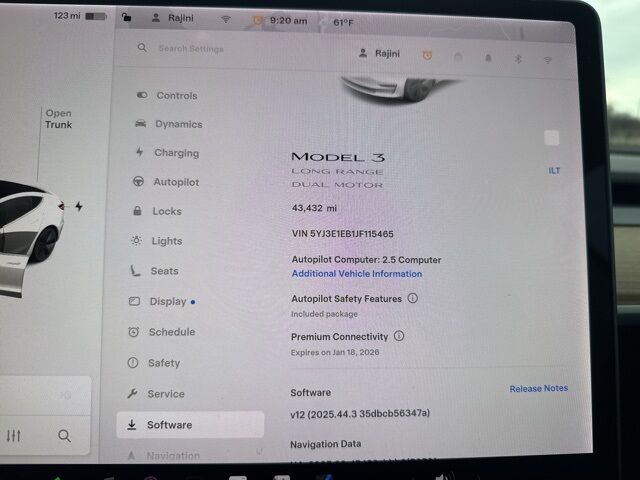The image size is (640, 480).
Task: Show info about Autopilot Safety Features
Action: tap(413, 298)
